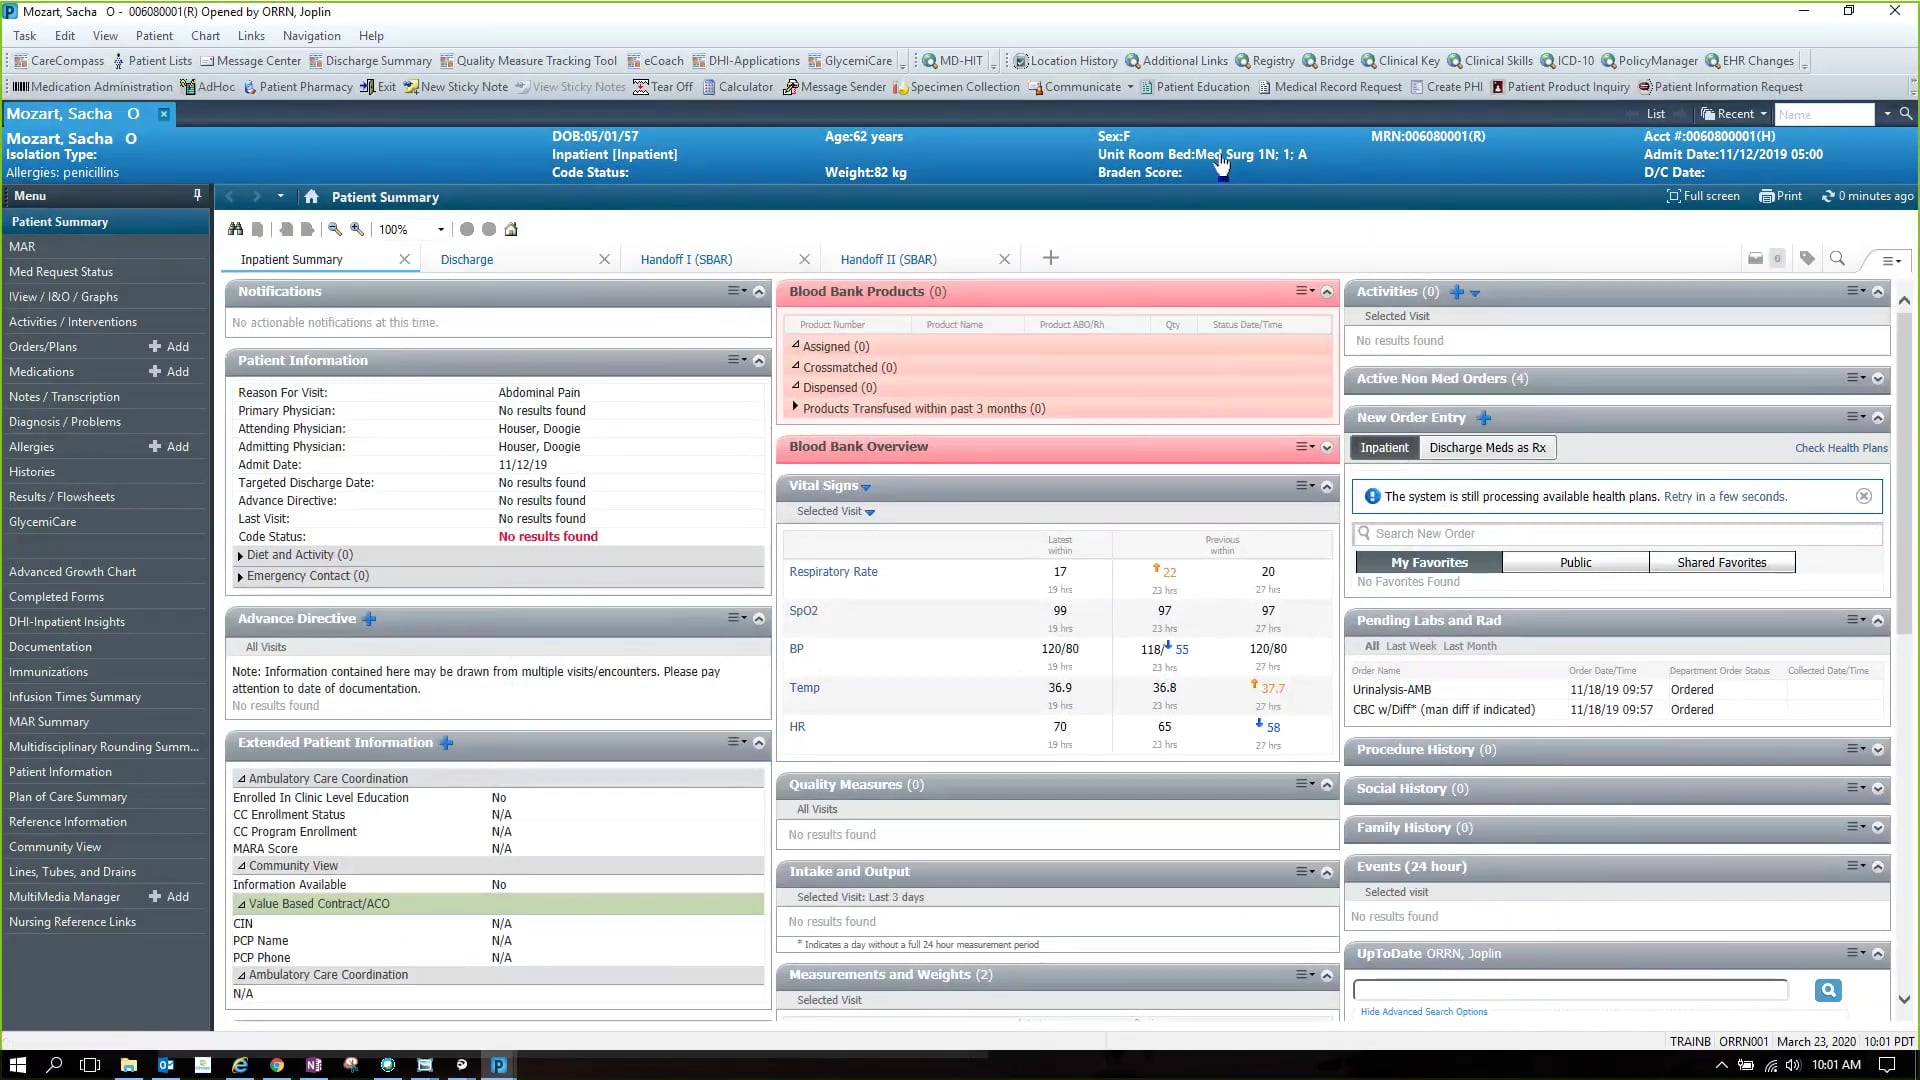Open the binoculars search icon in document toolbar
The width and height of the screenshot is (1920, 1080).
[x=236, y=229]
